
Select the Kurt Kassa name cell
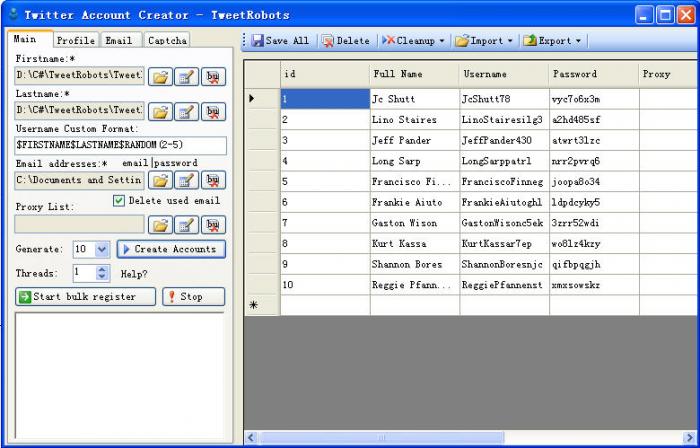pos(415,244)
